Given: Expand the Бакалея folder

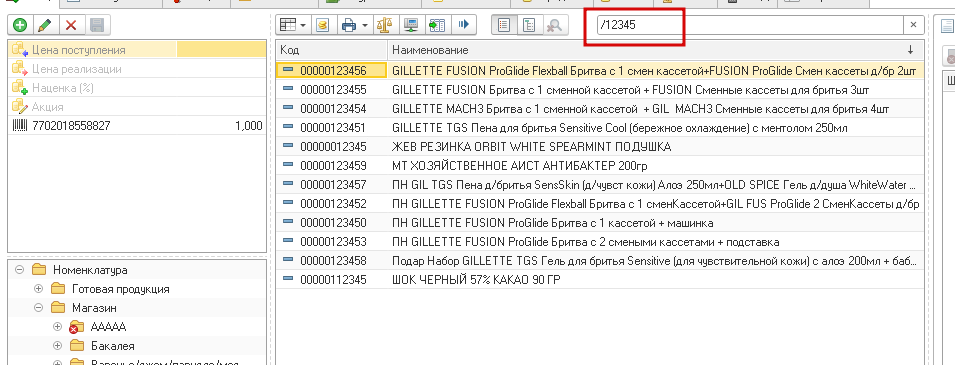Looking at the screenshot, I should point(58,346).
